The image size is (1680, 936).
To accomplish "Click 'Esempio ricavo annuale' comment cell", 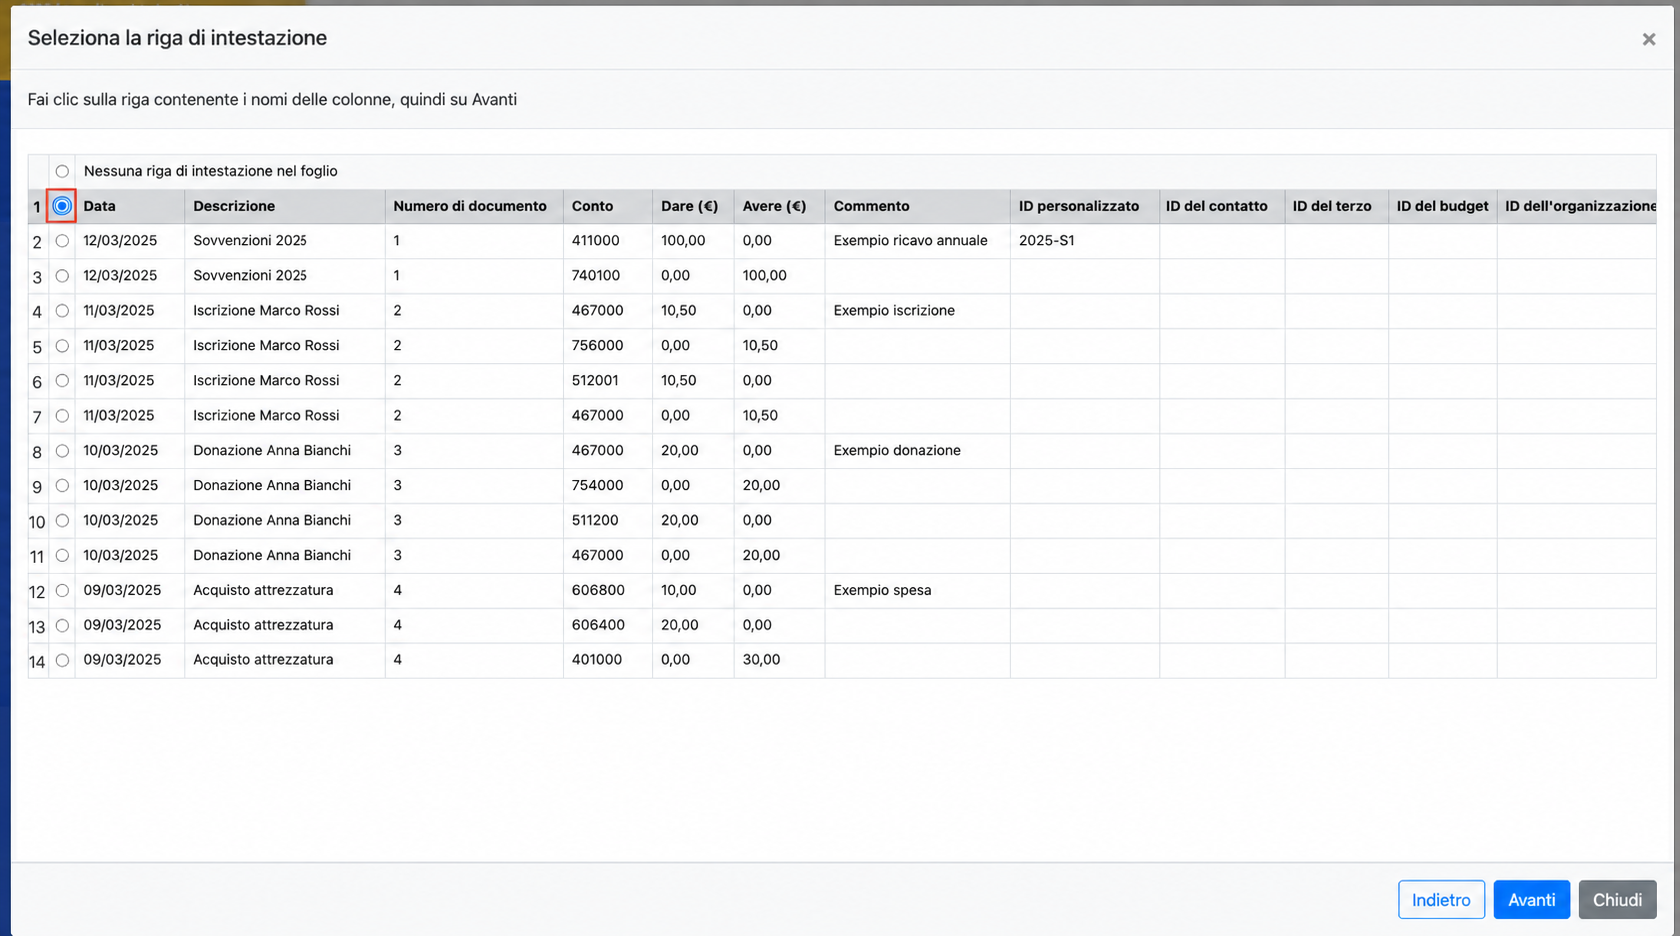I will 917,241.
